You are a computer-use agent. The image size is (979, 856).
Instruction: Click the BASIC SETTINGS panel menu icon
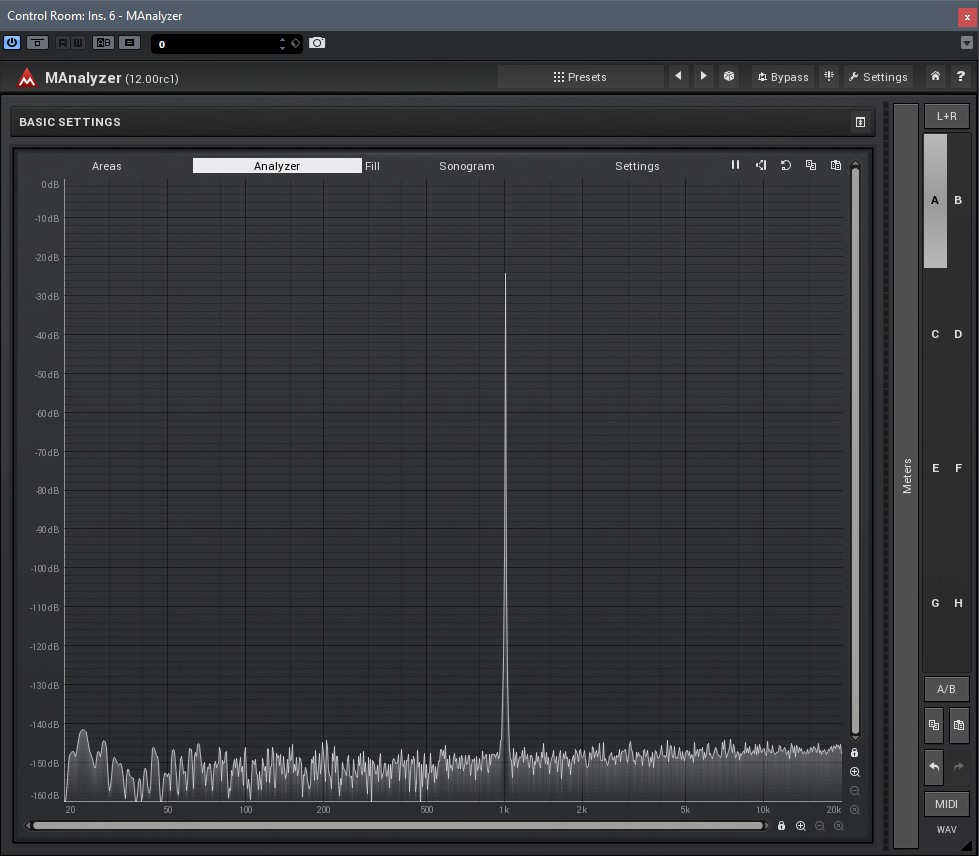click(x=860, y=122)
